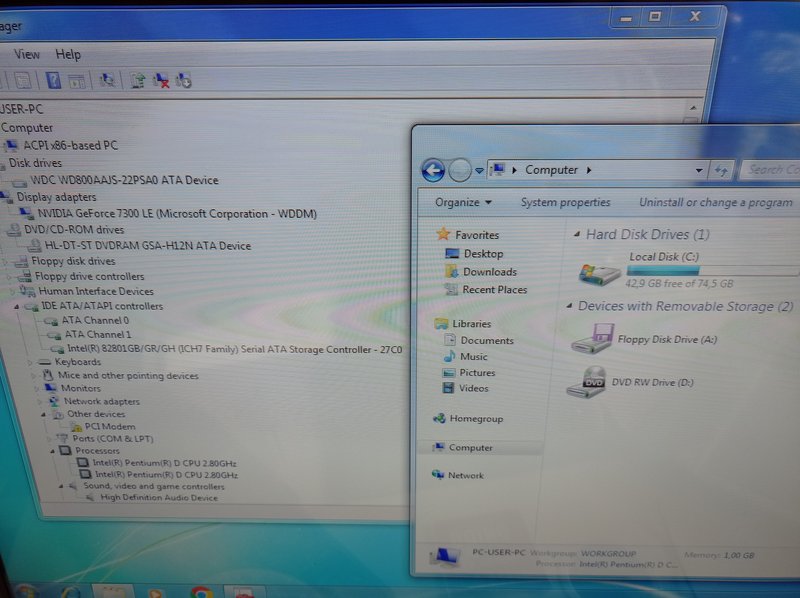Select Ports (COM & LPT) category
Image resolution: width=800 pixels, height=598 pixels.
click(113, 439)
